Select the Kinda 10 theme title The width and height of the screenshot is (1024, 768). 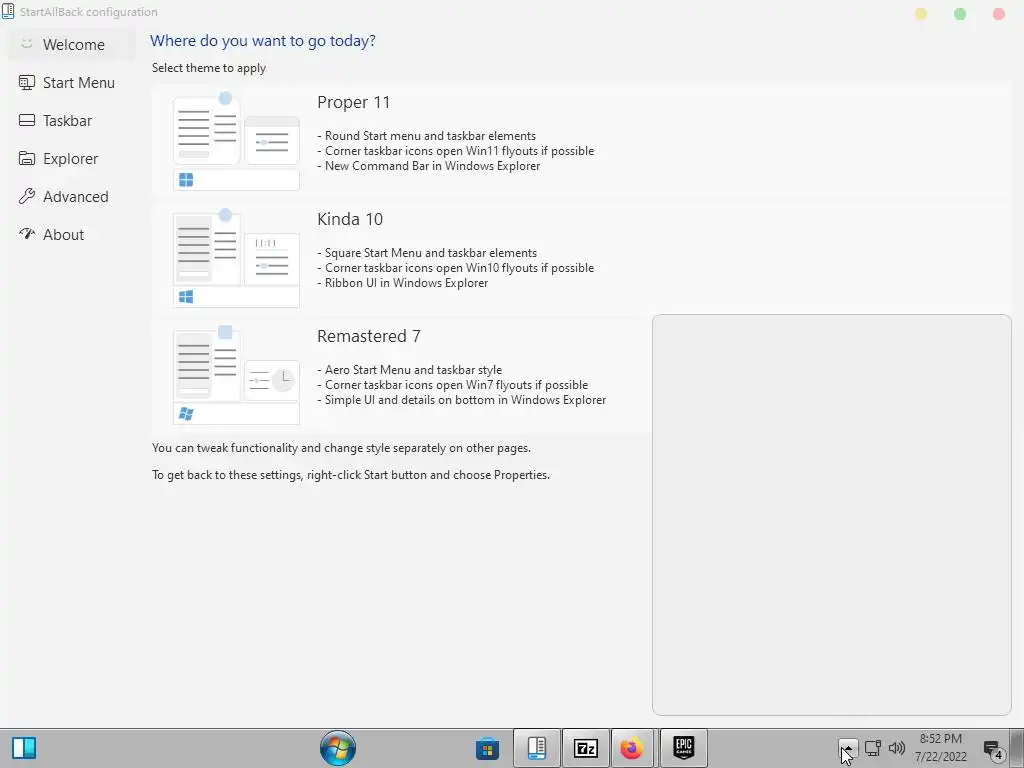tap(350, 219)
